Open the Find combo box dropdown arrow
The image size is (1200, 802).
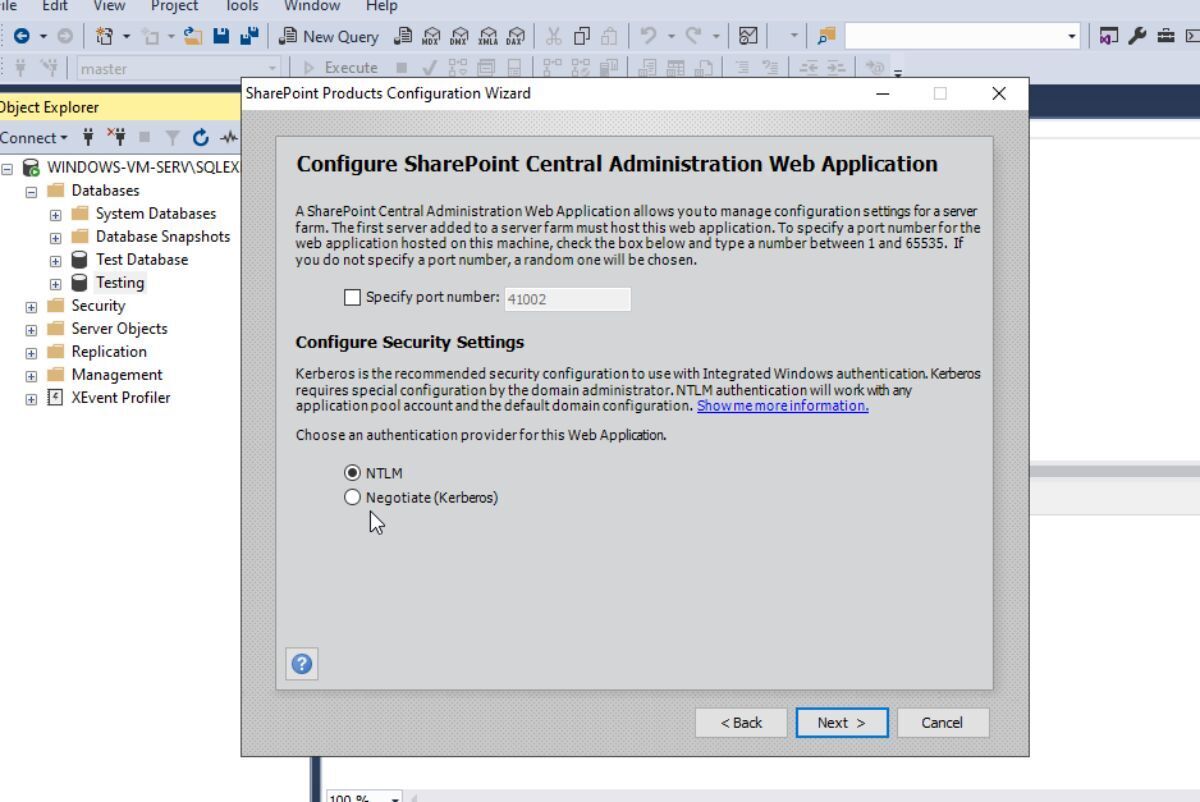click(x=1072, y=36)
